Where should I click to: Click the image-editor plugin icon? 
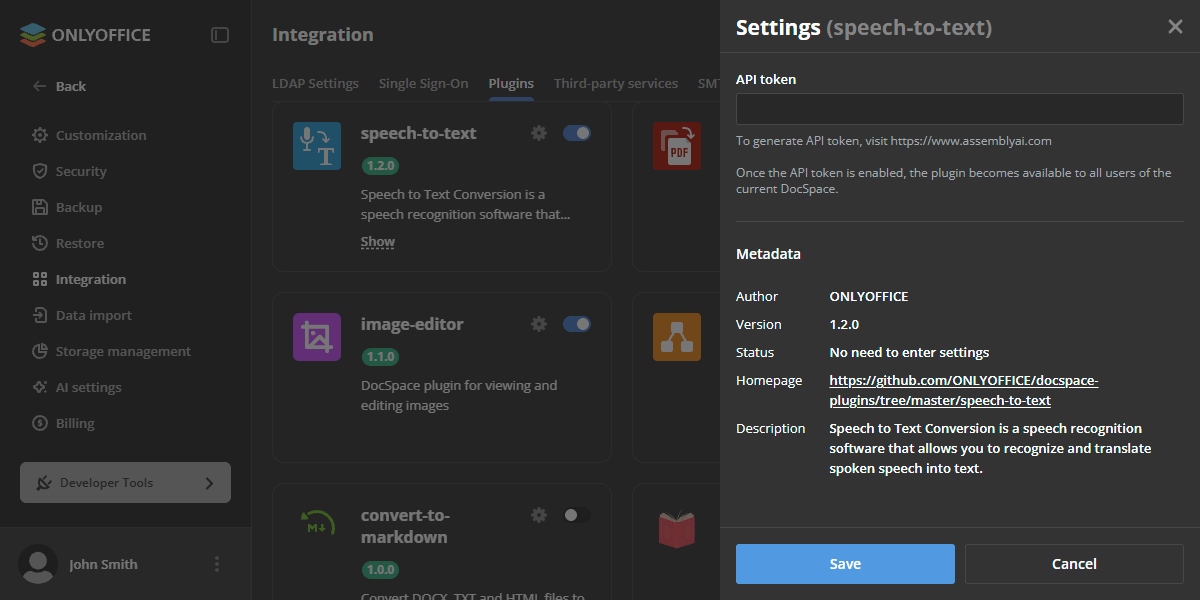pyautogui.click(x=317, y=337)
